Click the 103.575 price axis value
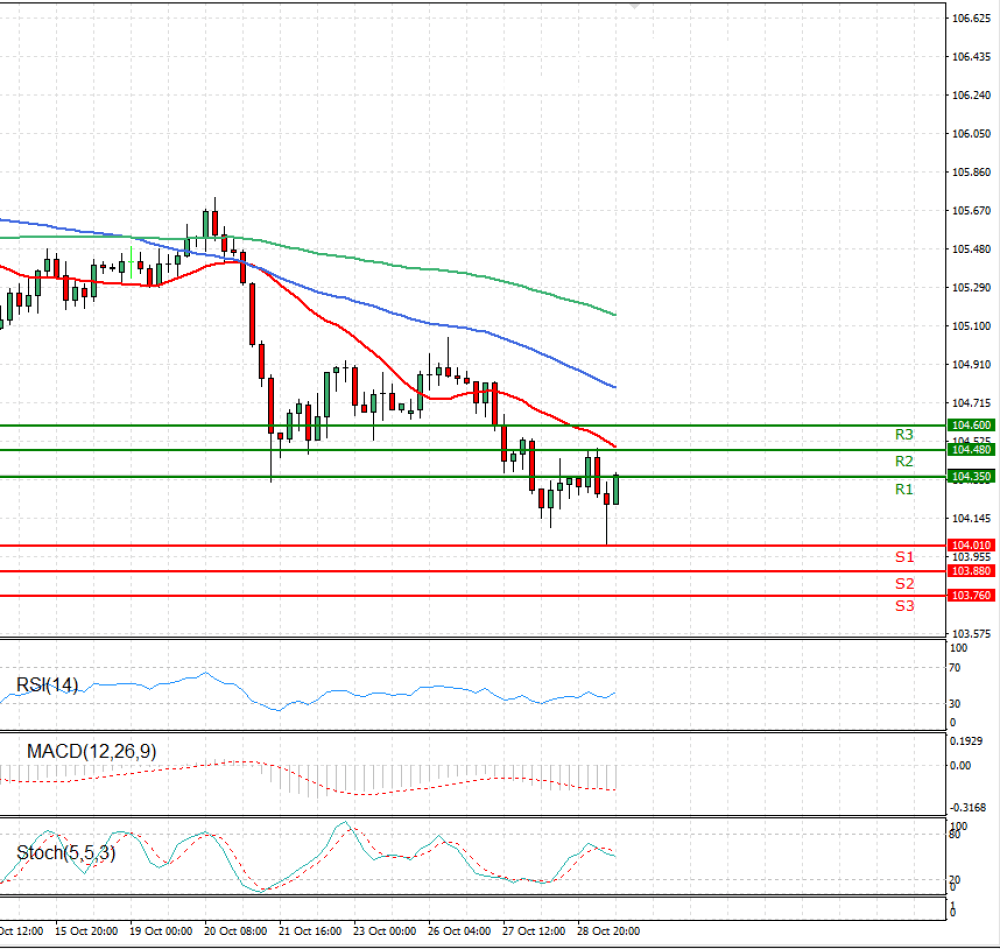This screenshot has width=1000, height=949. click(x=971, y=634)
